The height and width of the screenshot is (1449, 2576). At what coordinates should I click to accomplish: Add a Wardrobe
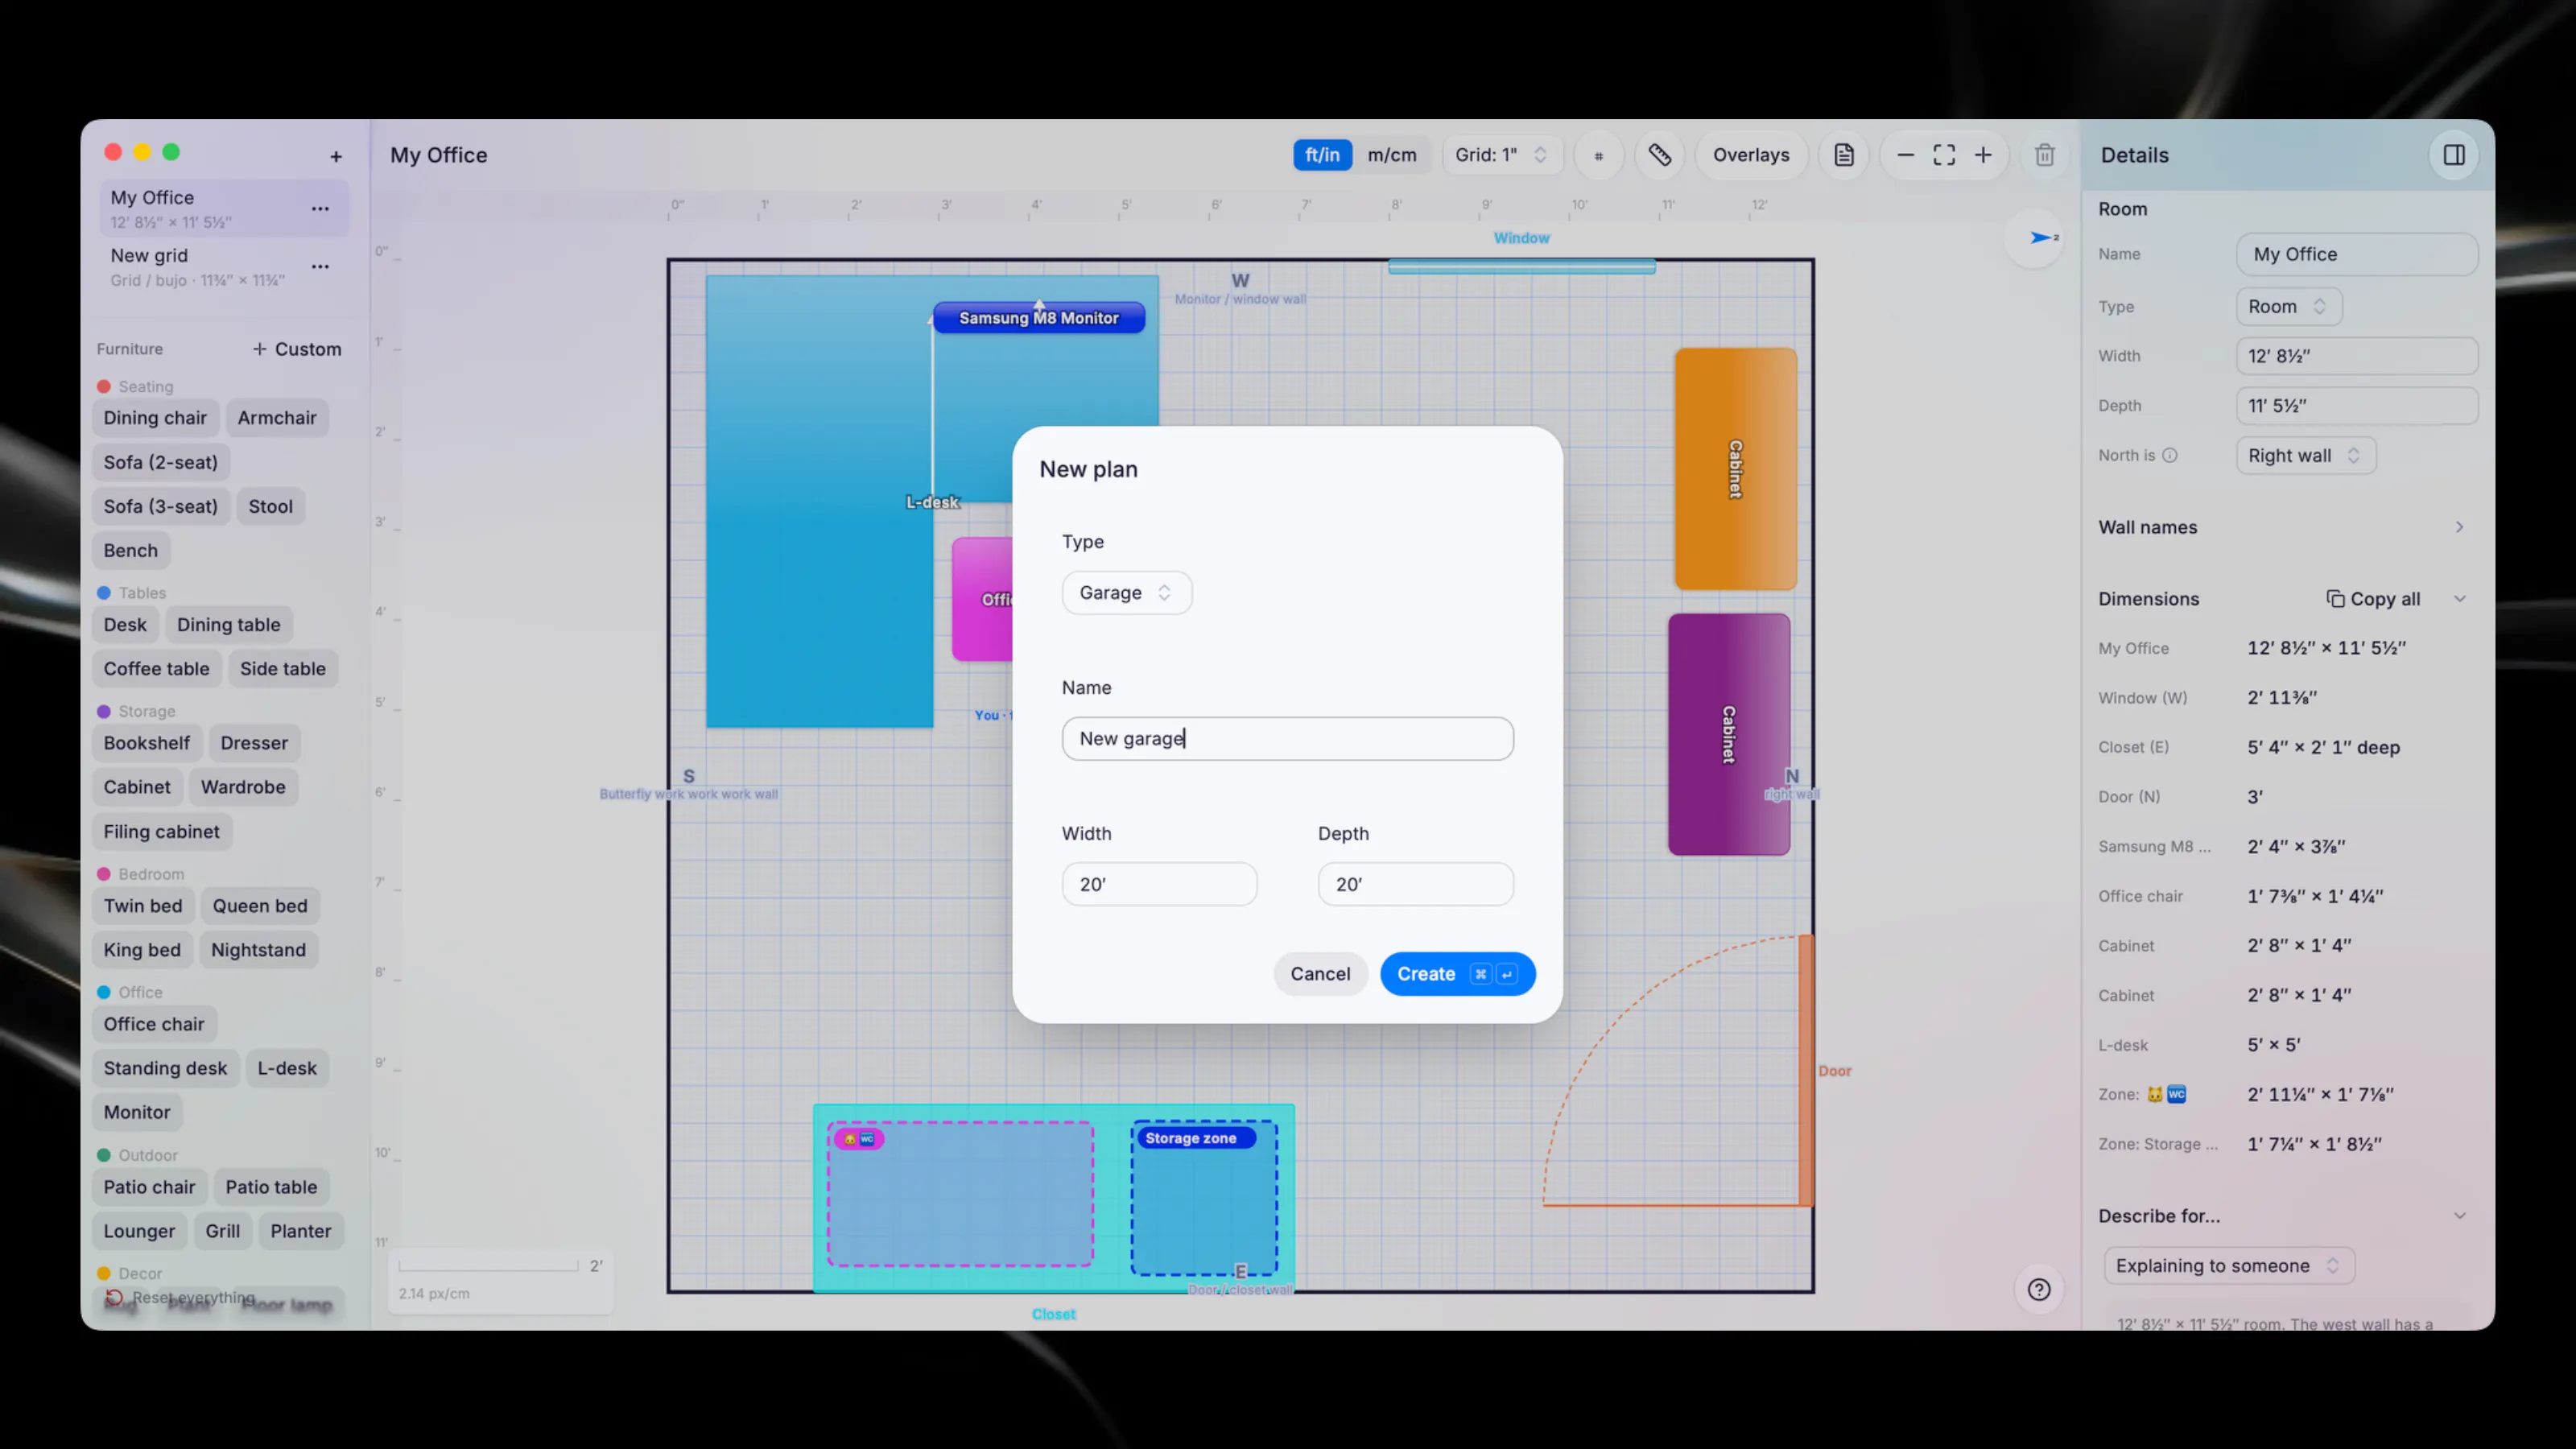(243, 787)
